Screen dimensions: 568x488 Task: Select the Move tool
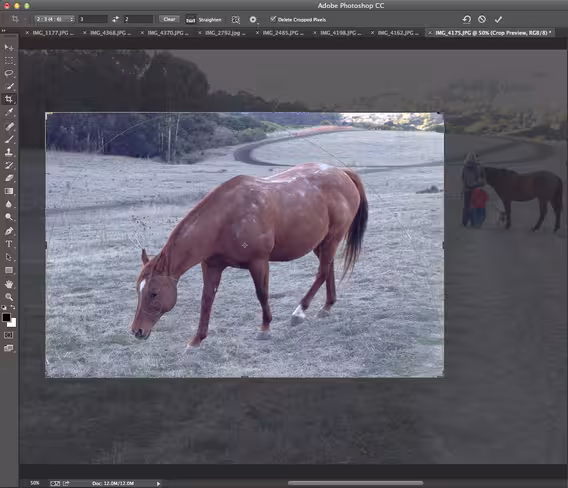[9, 47]
